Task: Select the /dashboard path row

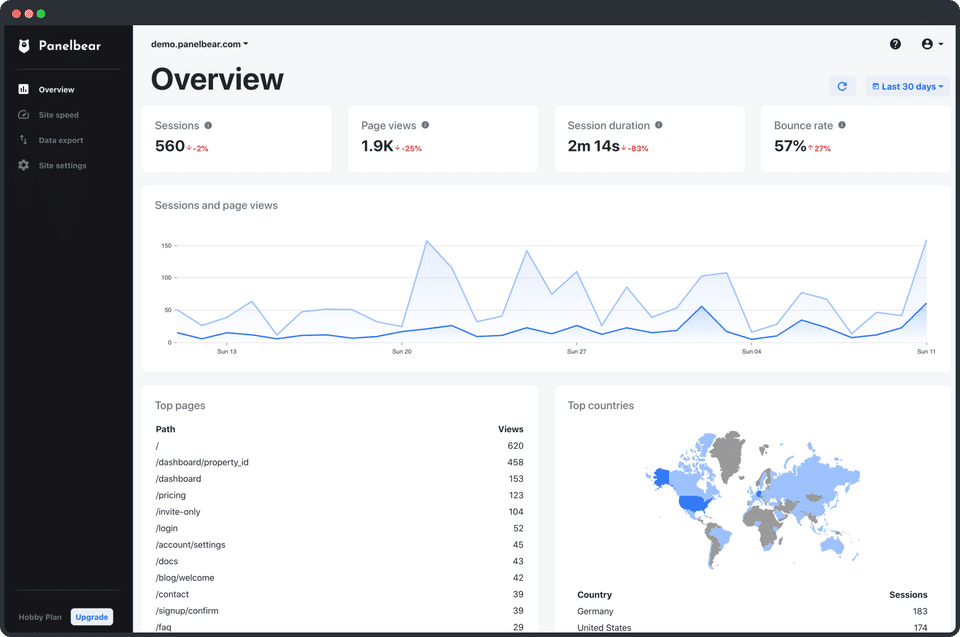Action: (x=340, y=479)
